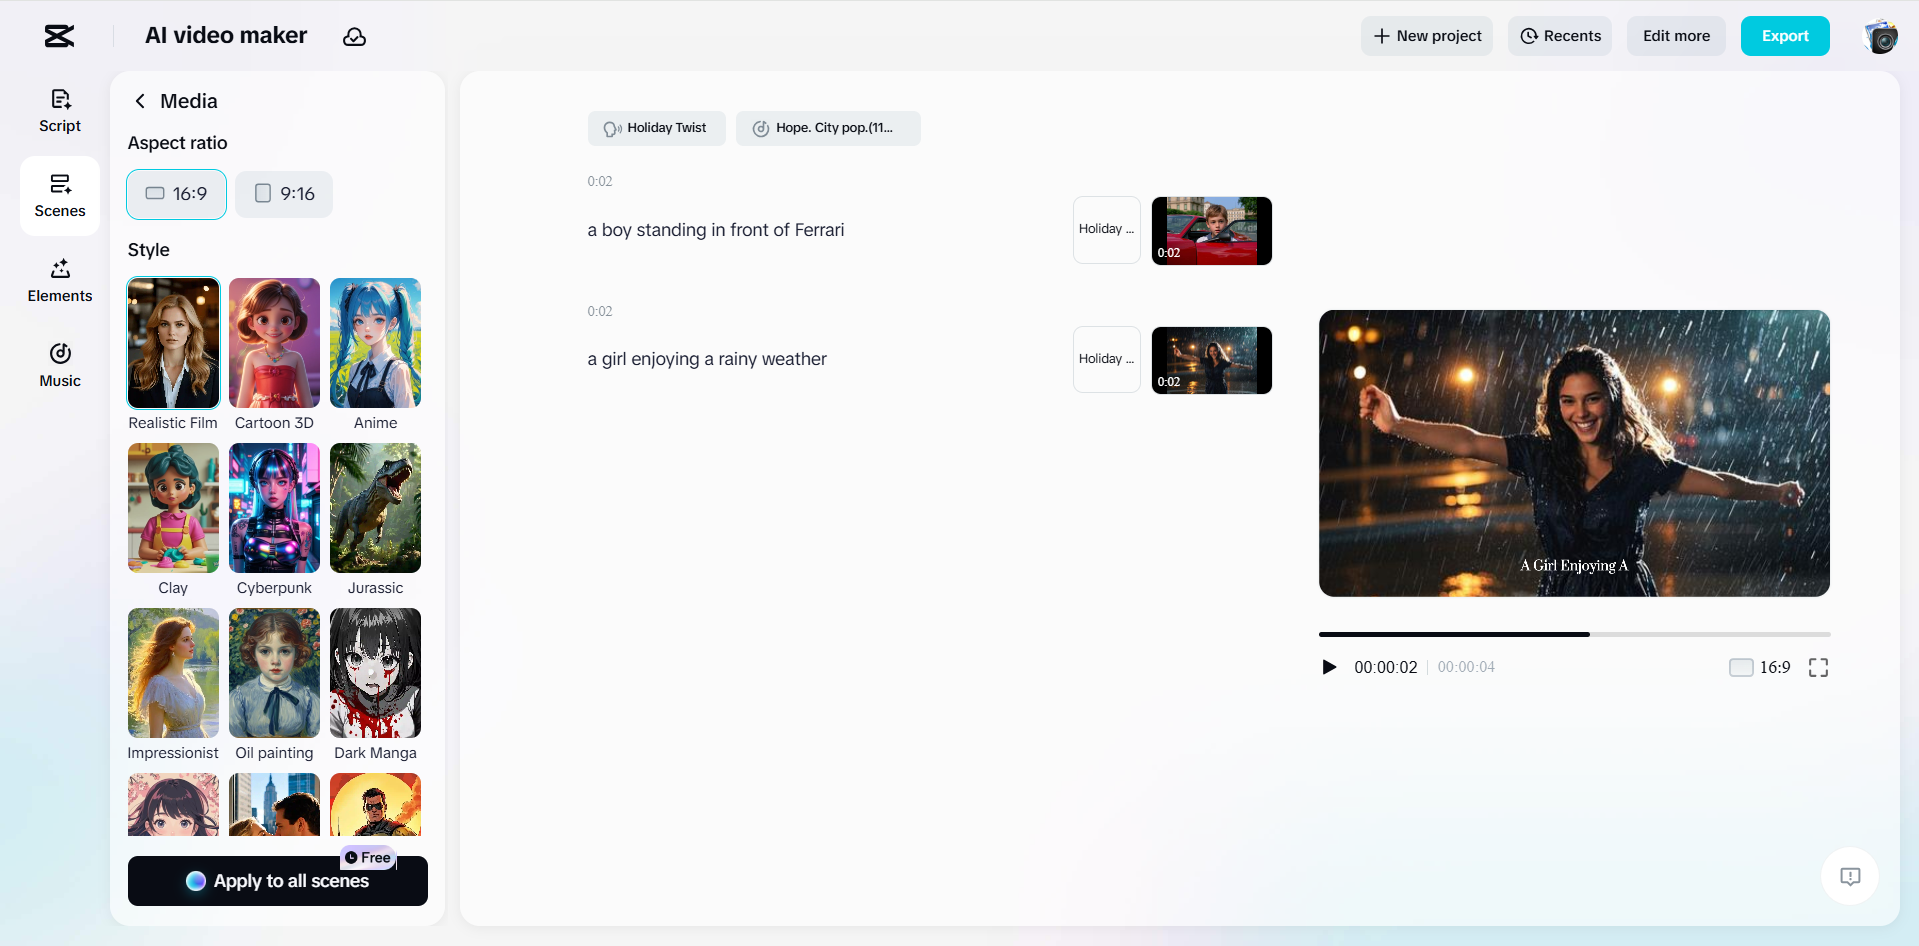Screen dimensions: 1919x946
Task: Click the CapCut logo icon
Action: tap(57, 36)
